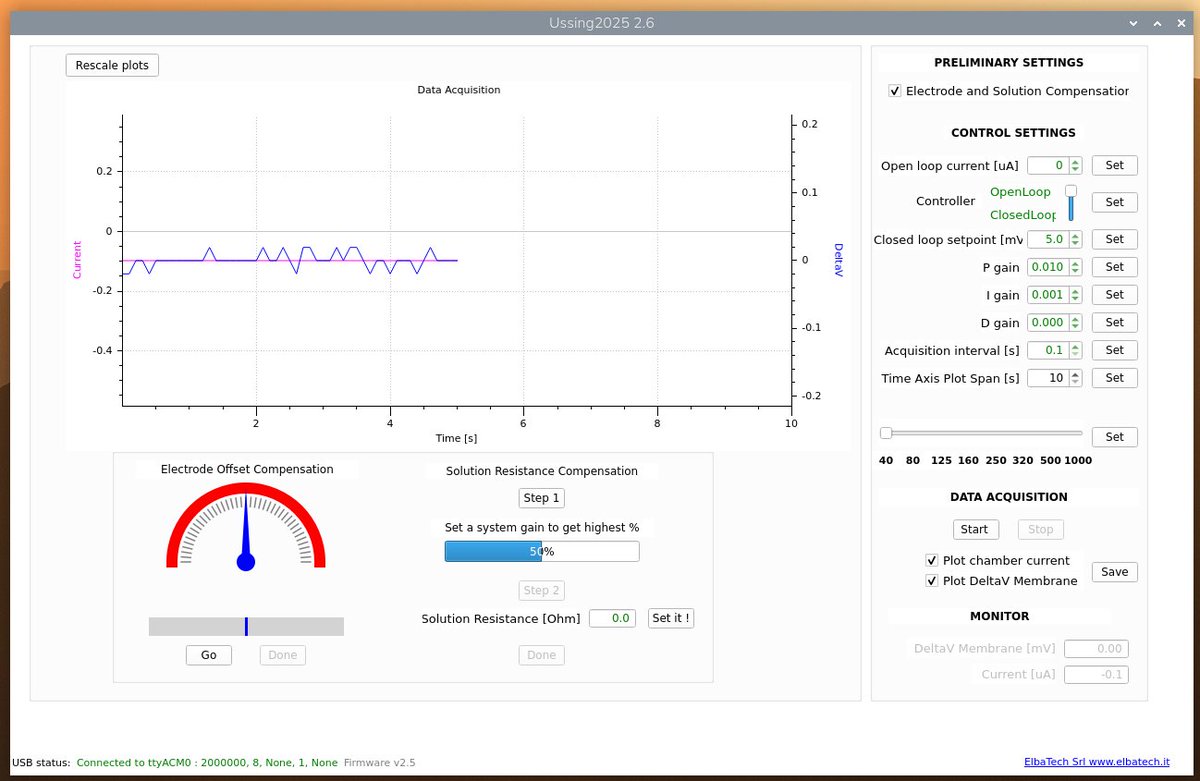
Task: Click the electrode offset indicator bar
Action: 246,627
